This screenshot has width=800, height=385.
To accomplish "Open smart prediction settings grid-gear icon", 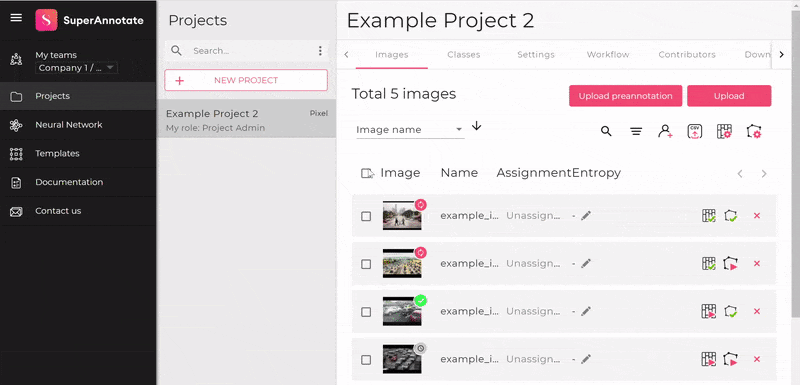I will 724,132.
